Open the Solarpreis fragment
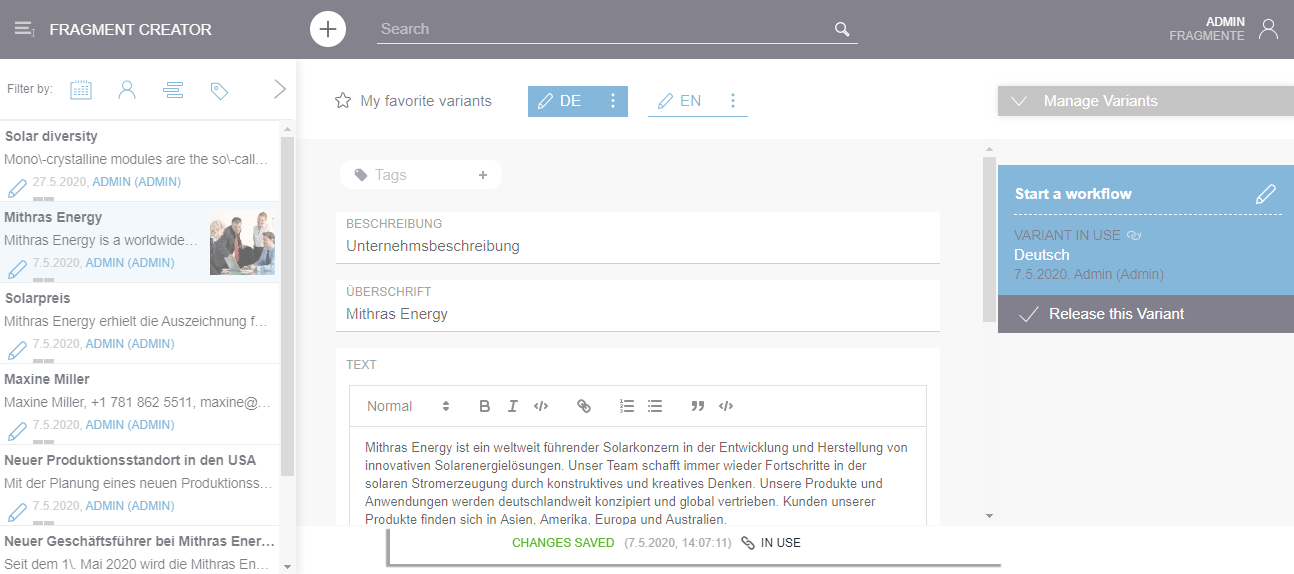 [140, 323]
